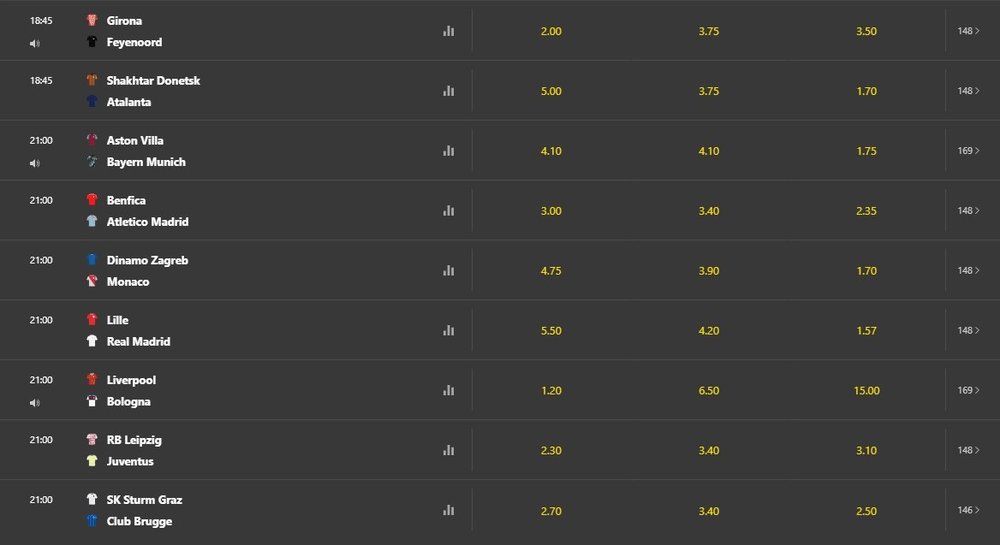Select draw odds 6.50 for Liverpool match
The image size is (1000, 545).
pos(709,390)
